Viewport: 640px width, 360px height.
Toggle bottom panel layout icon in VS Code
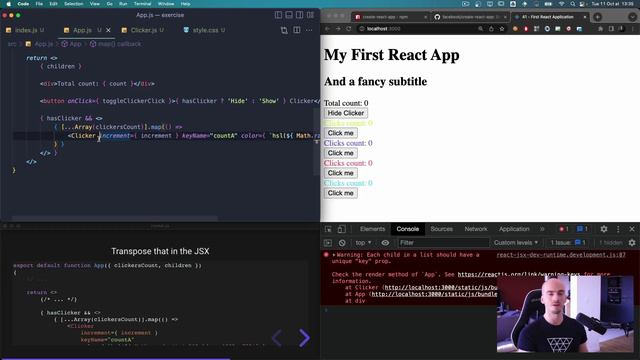(289, 15)
